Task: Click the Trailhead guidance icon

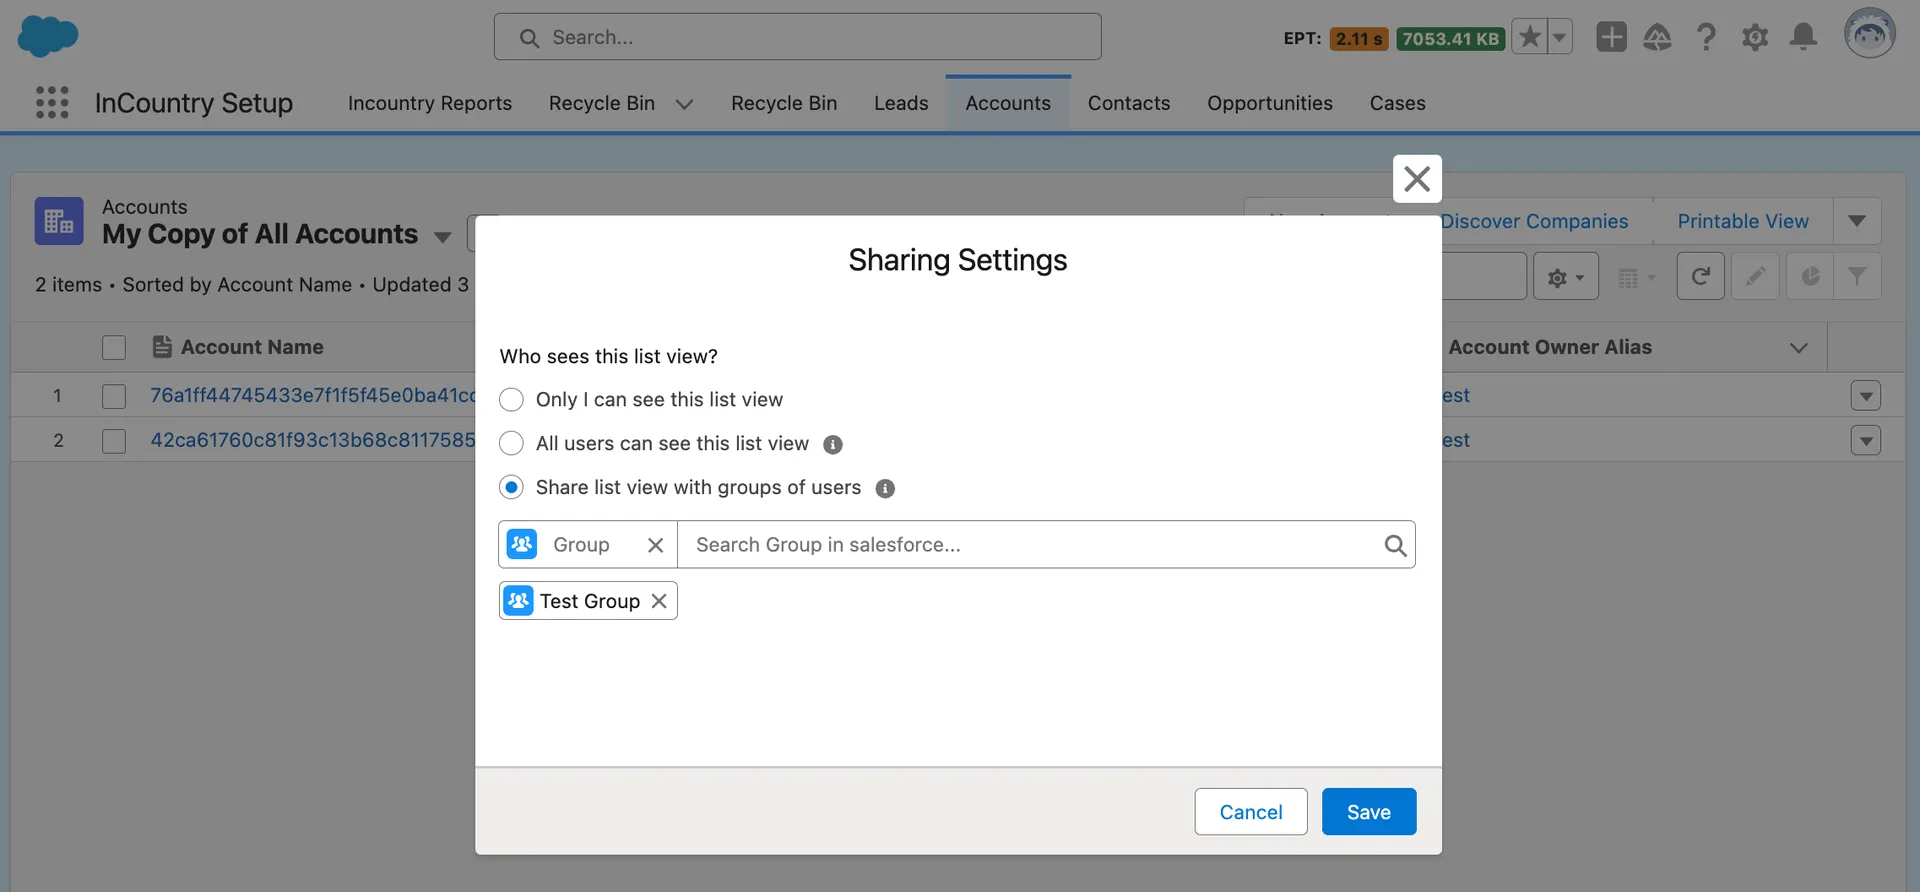Action: [1657, 38]
